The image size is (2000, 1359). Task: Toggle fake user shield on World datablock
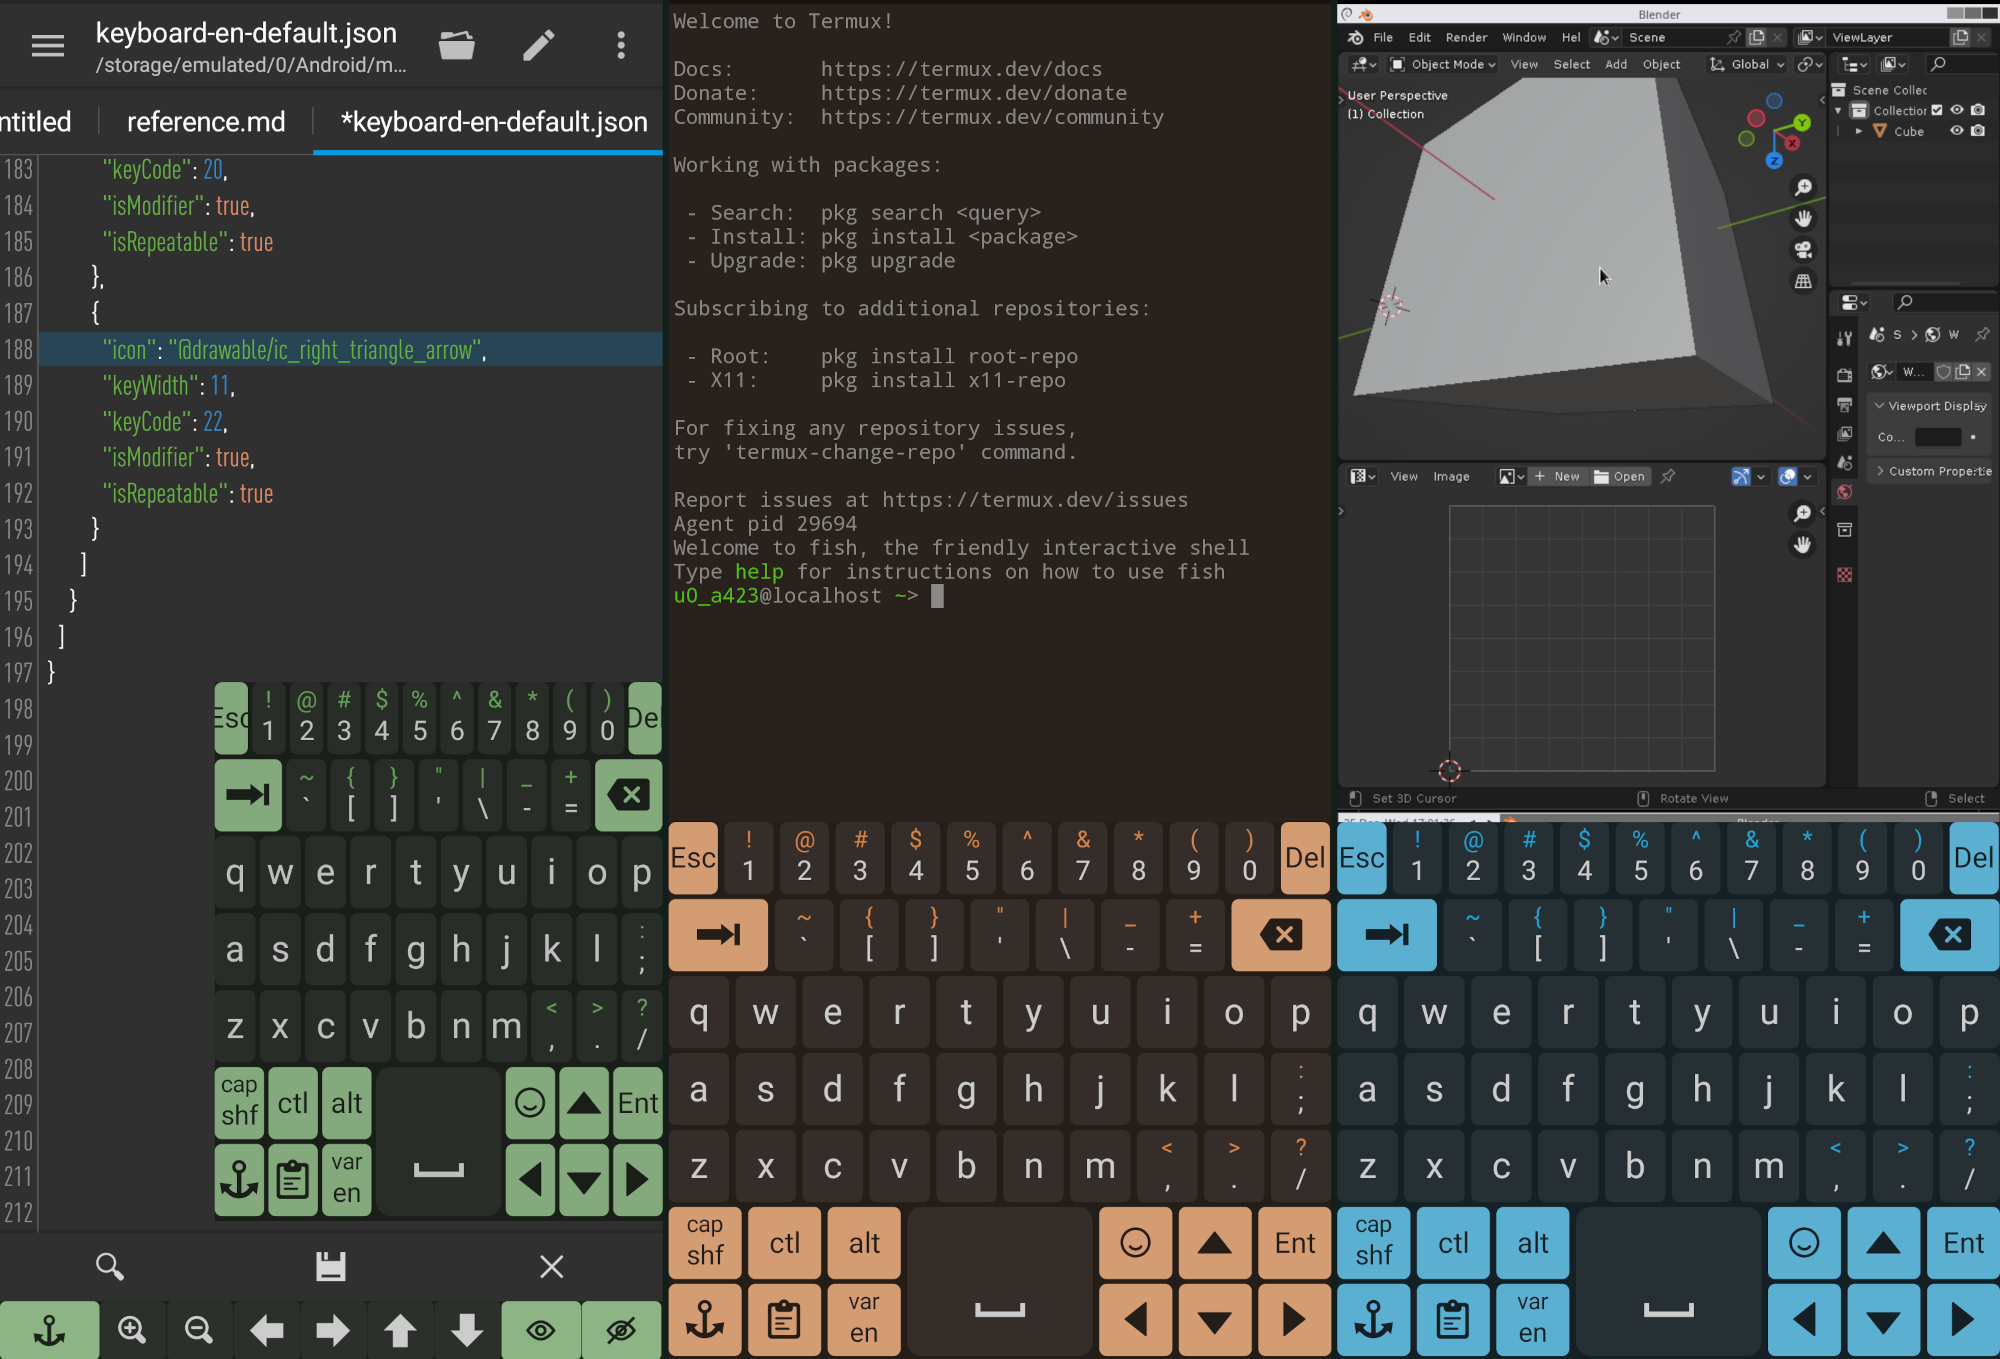coord(1943,372)
